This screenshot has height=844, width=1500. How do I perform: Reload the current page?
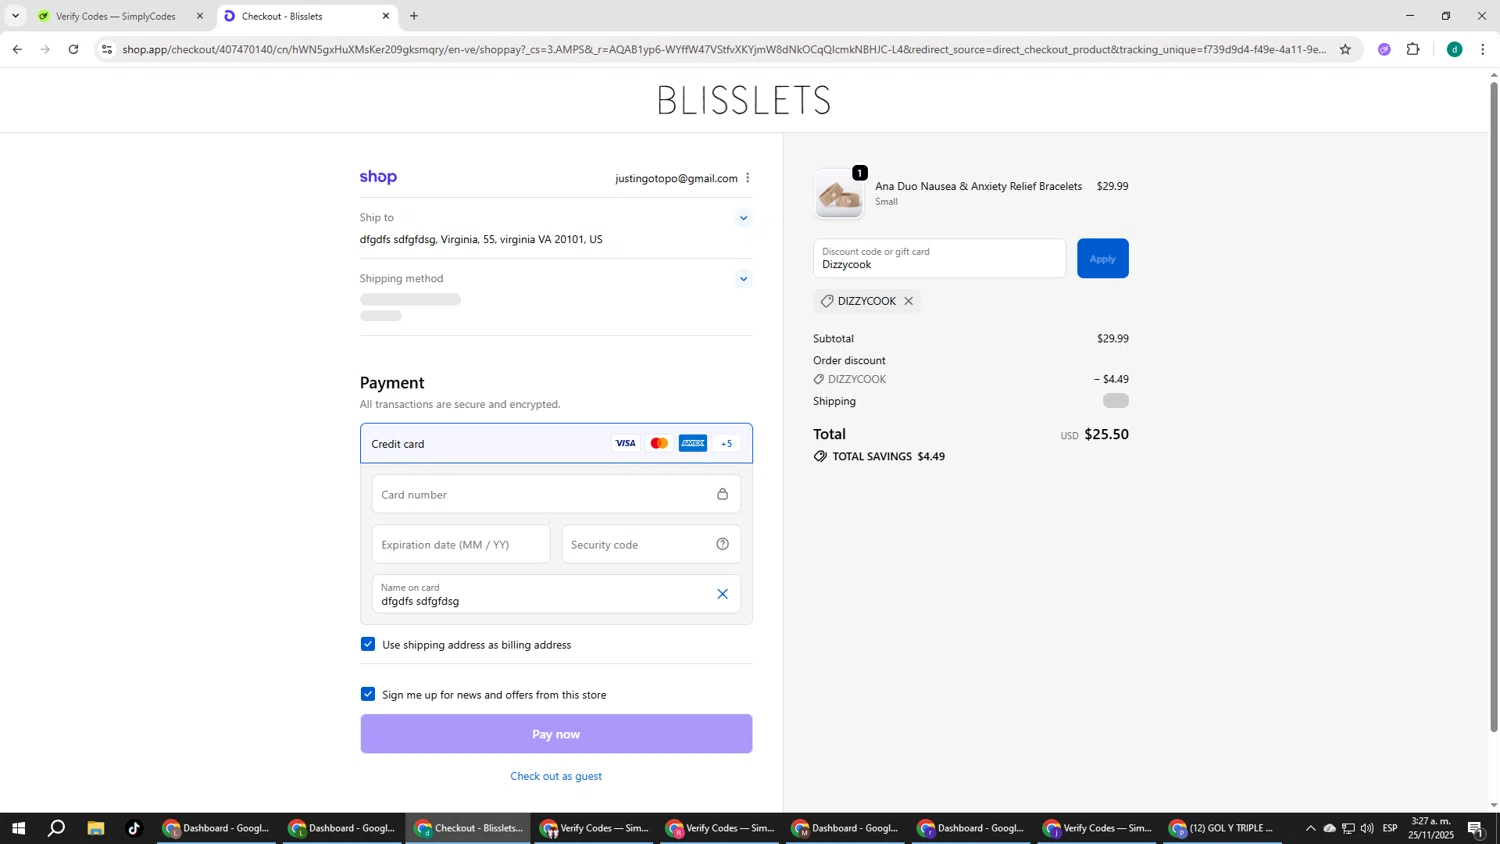pos(74,49)
